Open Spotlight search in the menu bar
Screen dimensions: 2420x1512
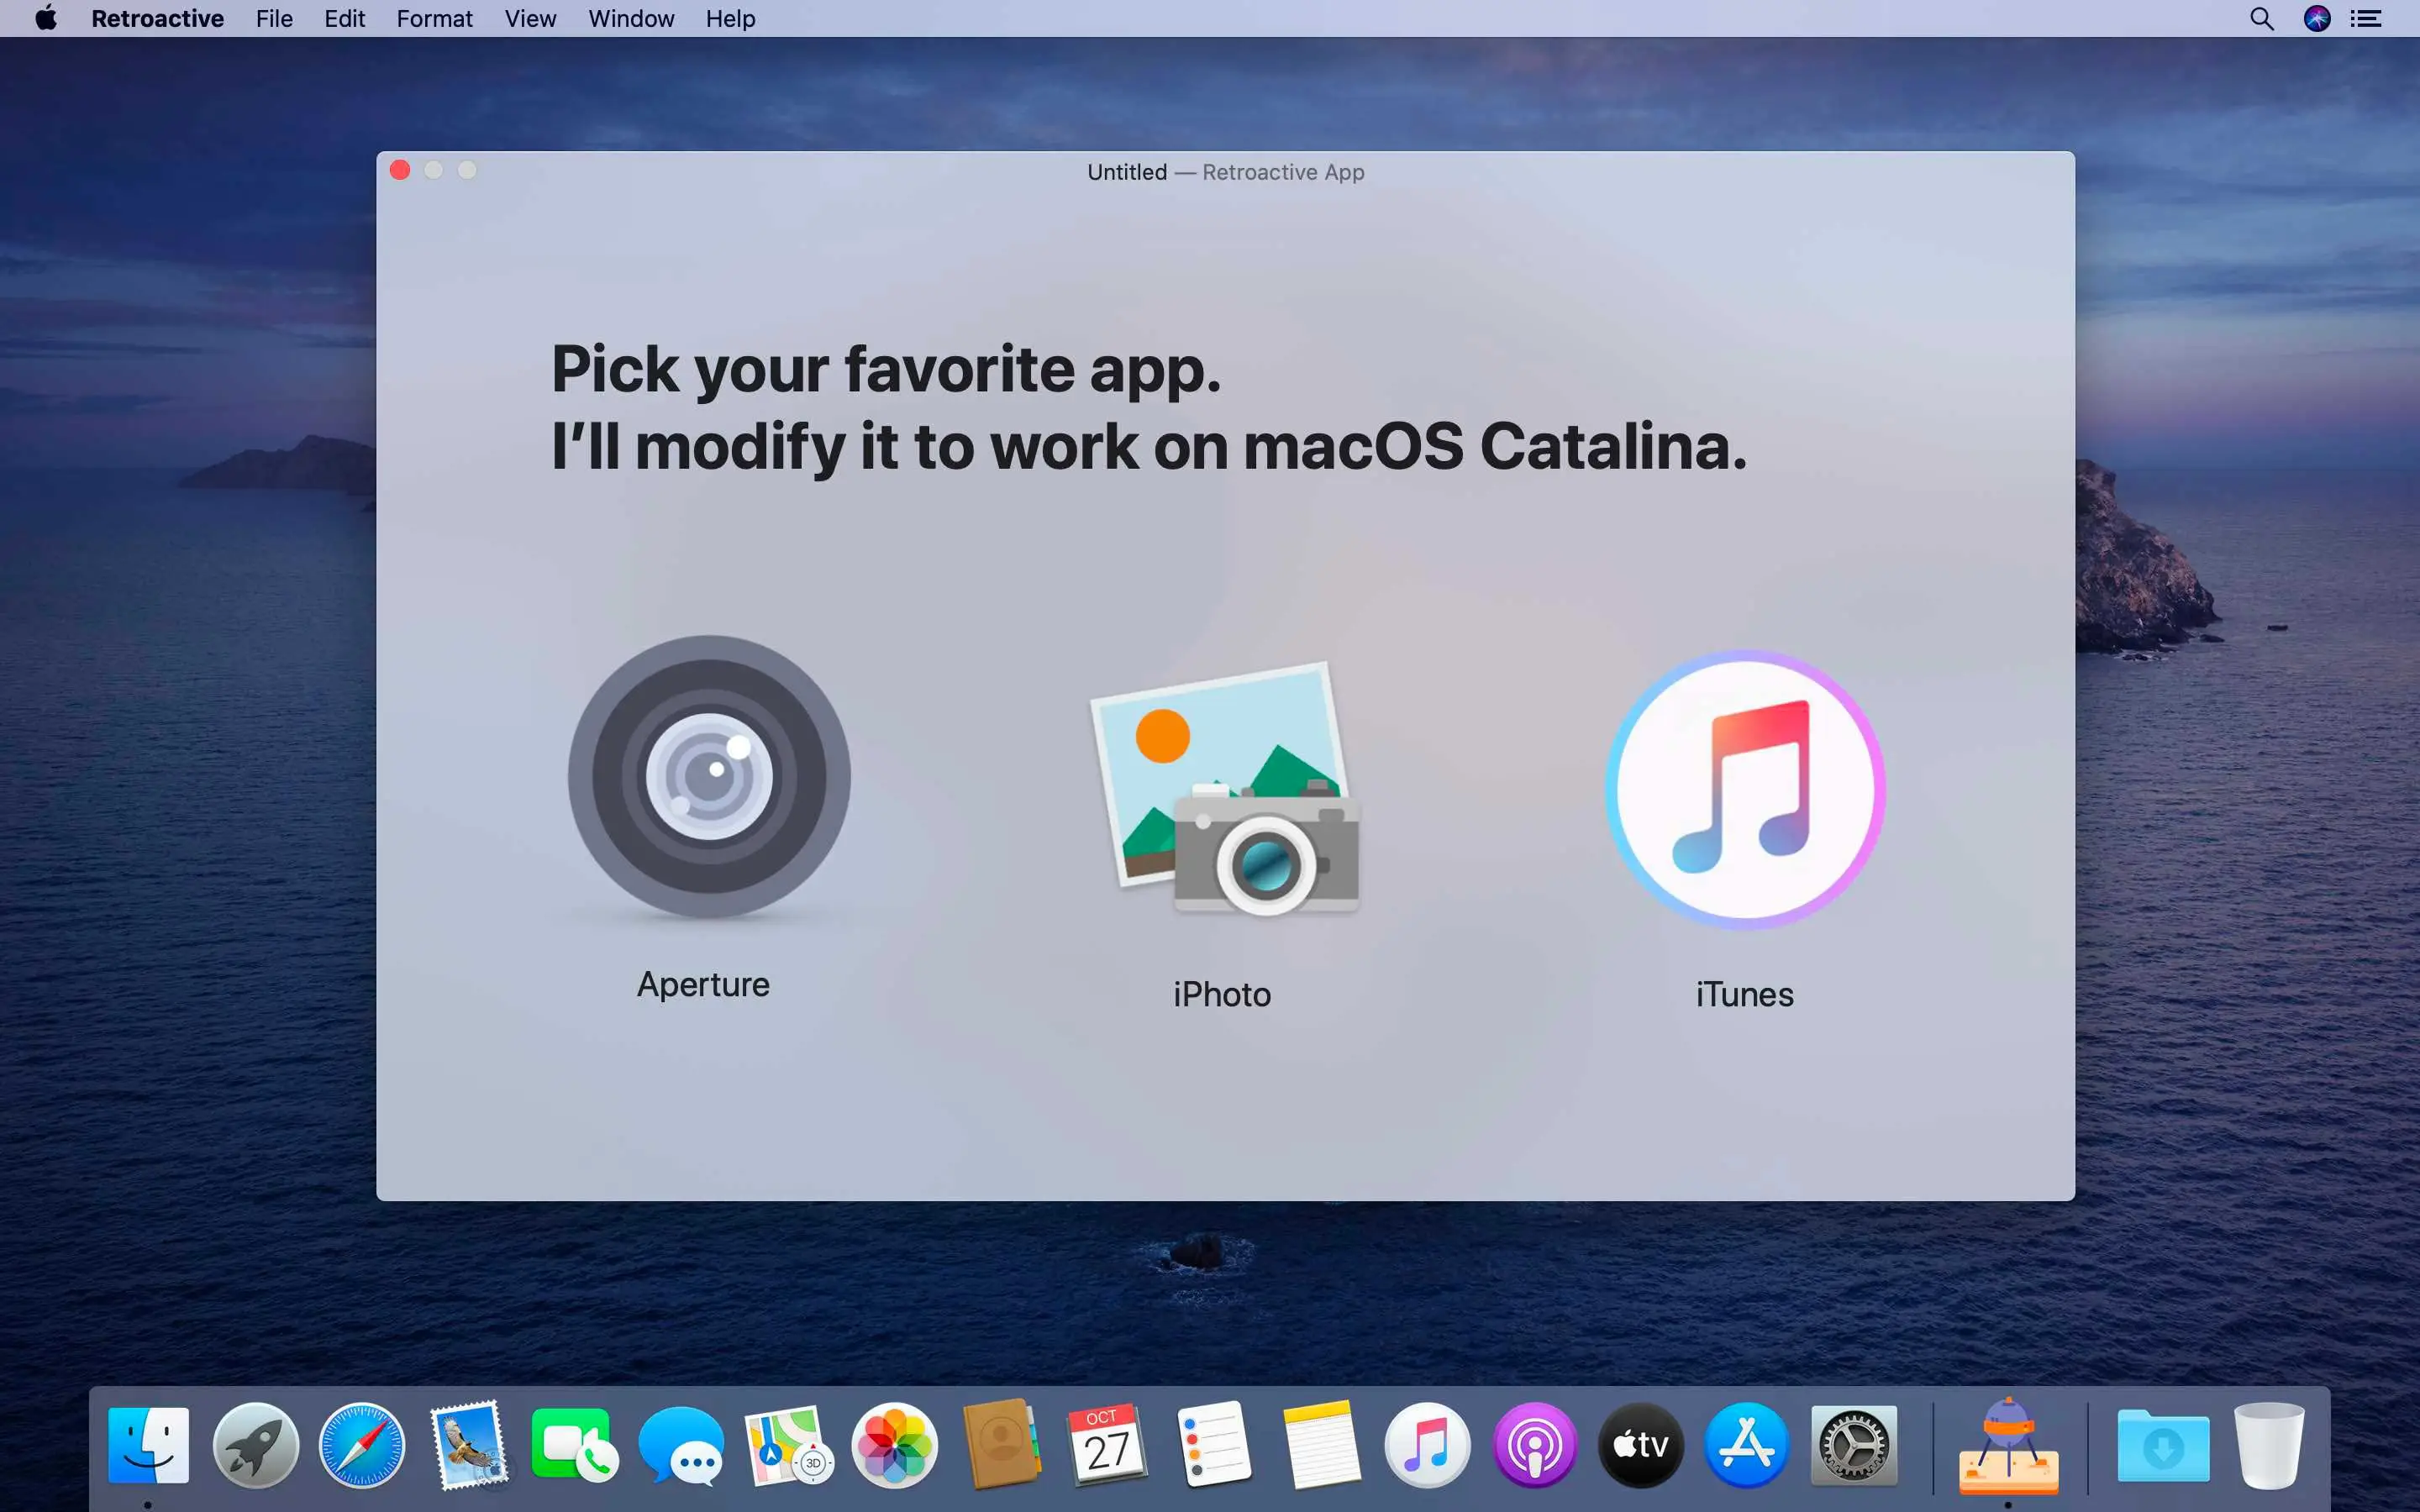click(2262, 18)
